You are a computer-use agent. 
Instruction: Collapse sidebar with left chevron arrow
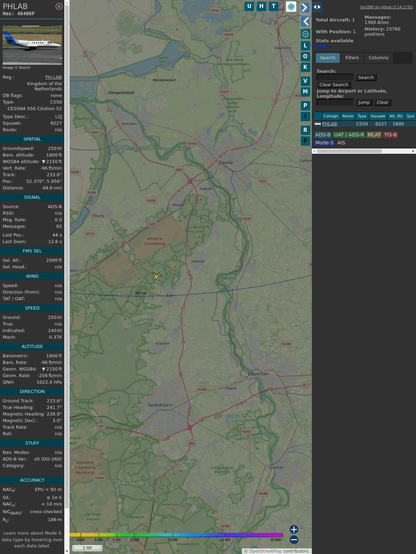(305, 22)
